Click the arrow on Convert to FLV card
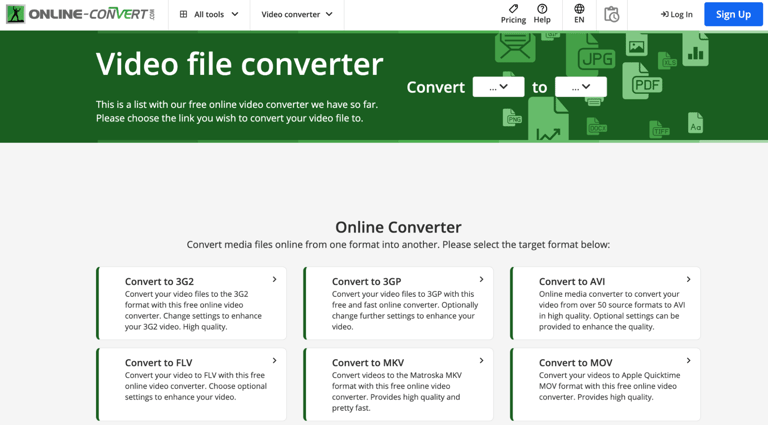The image size is (768, 425). point(275,361)
